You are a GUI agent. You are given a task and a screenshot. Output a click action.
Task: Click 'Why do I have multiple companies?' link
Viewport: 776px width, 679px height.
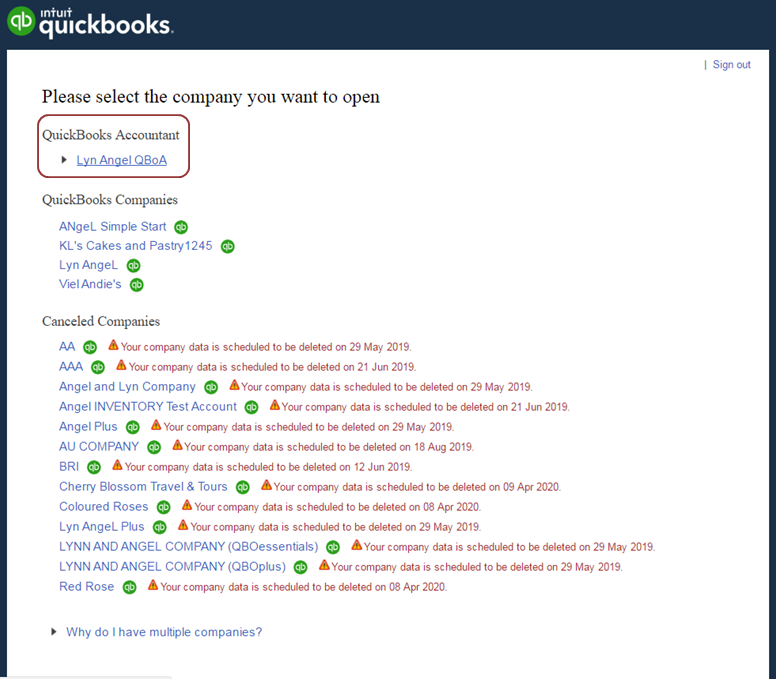point(164,632)
